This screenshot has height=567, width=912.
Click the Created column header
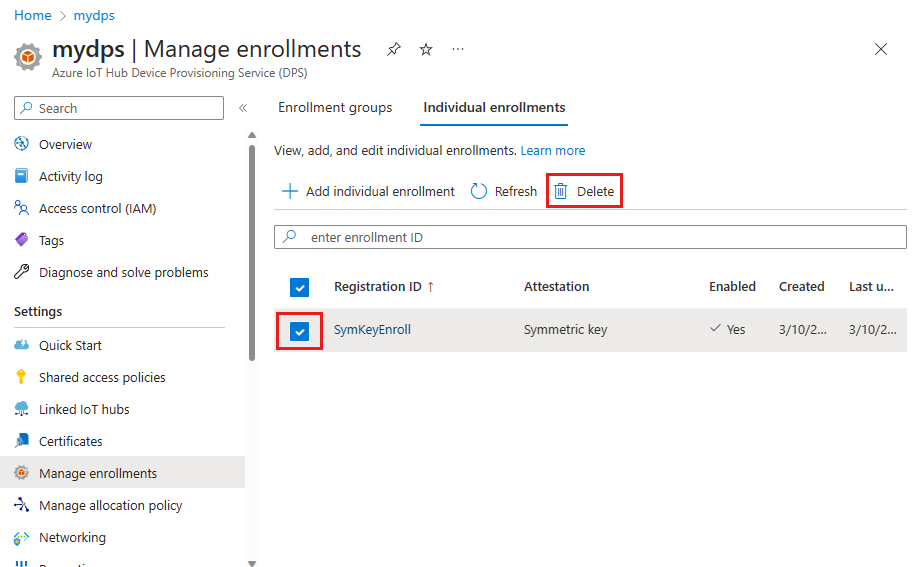point(801,287)
